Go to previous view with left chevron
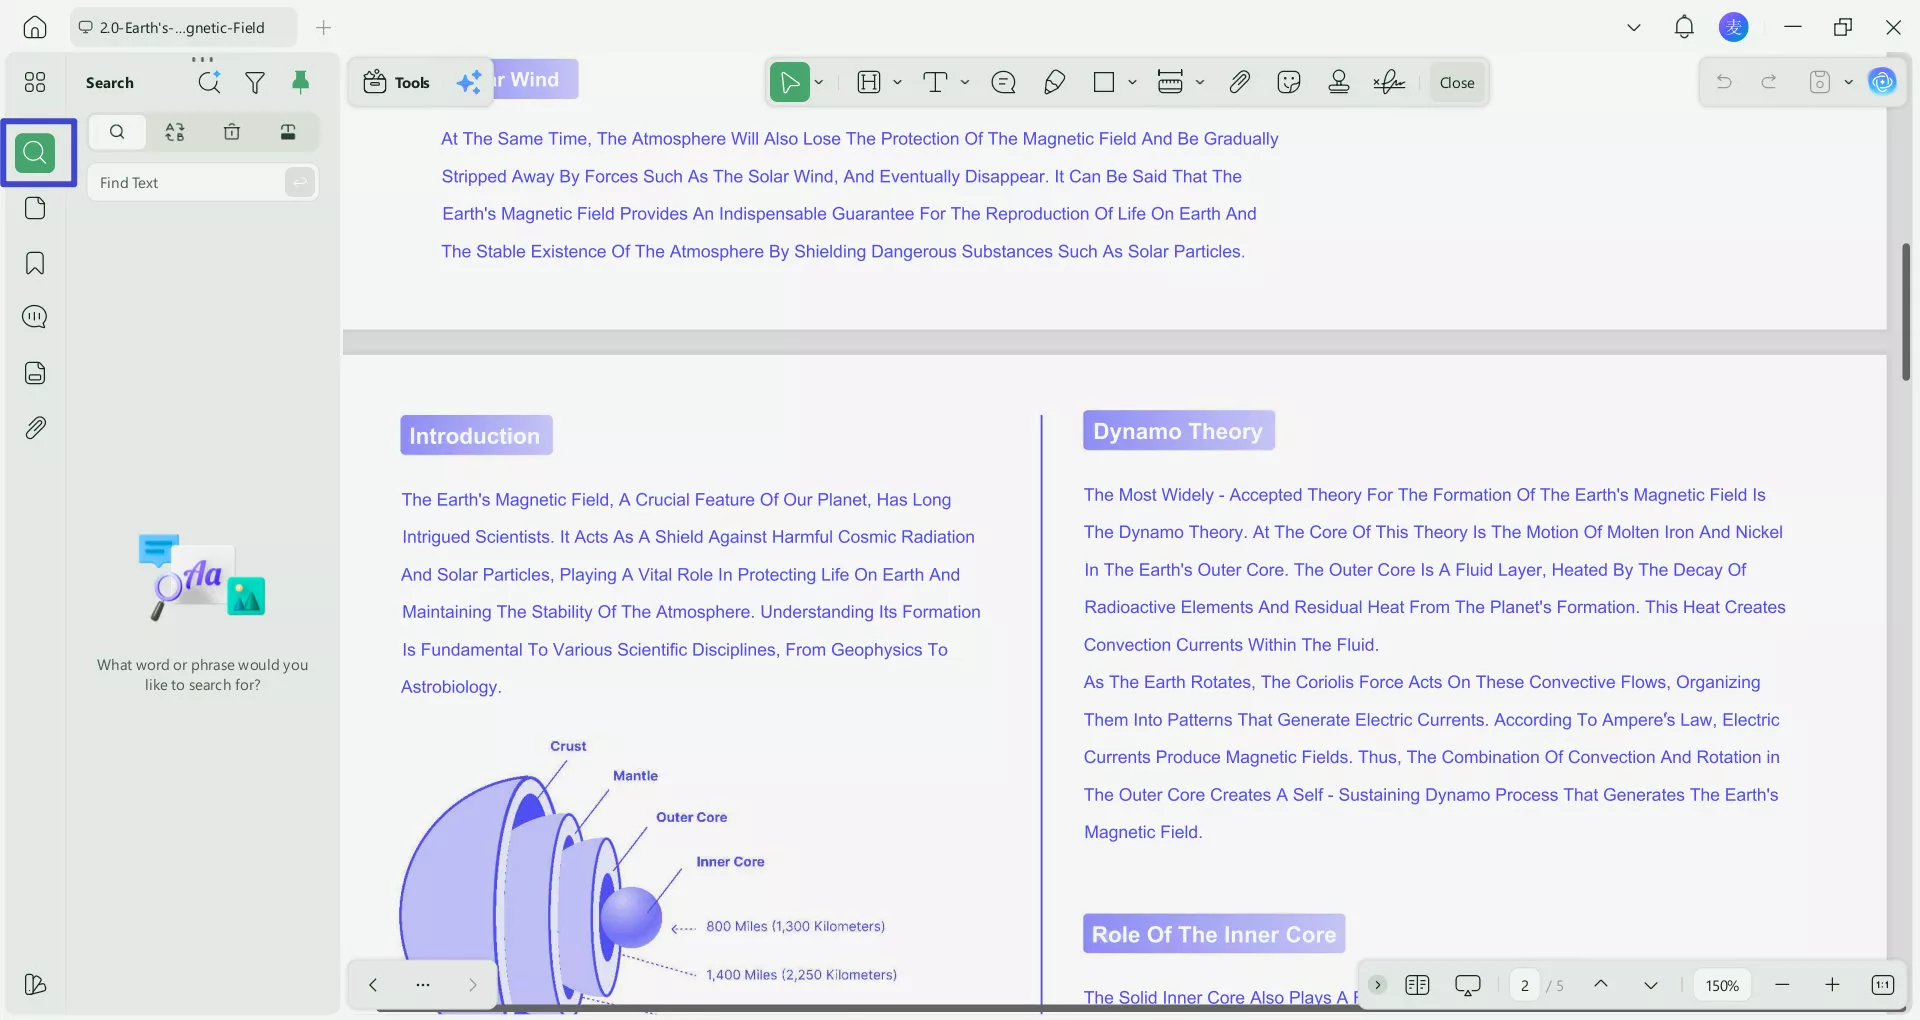1920x1020 pixels. click(373, 985)
